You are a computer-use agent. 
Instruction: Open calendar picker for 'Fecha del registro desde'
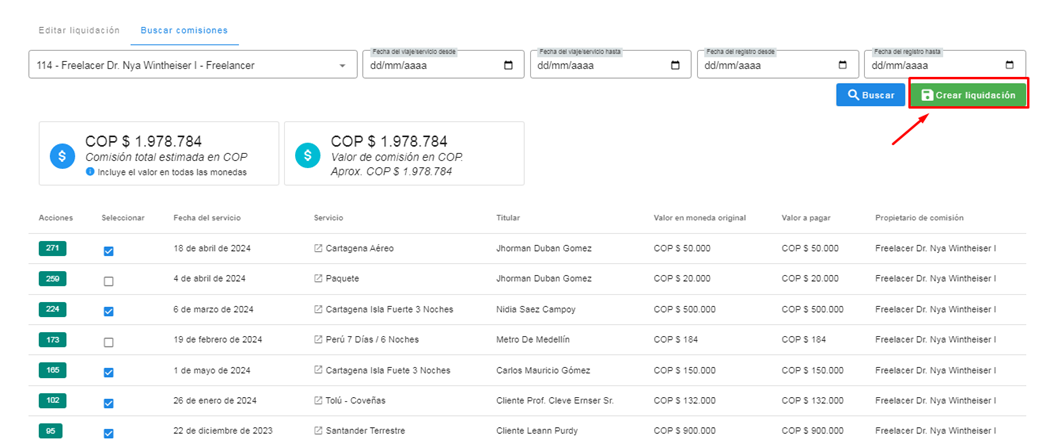pyautogui.click(x=842, y=66)
